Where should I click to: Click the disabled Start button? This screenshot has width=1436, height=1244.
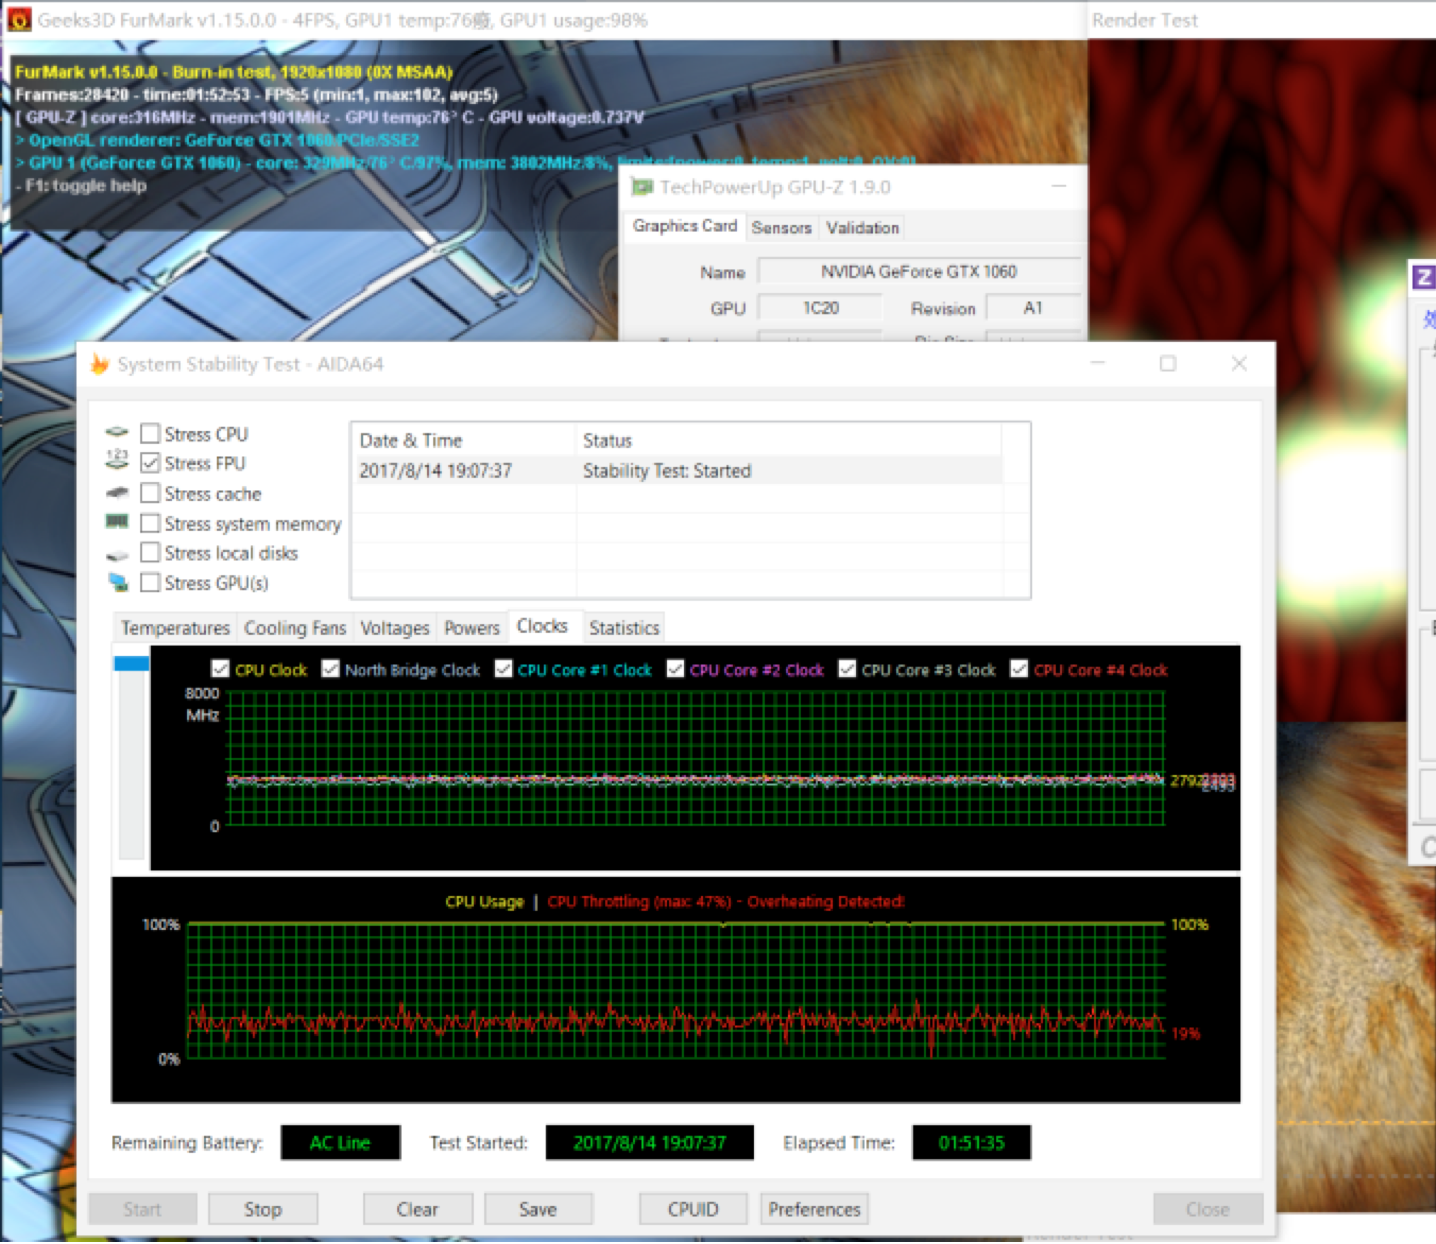(x=142, y=1209)
